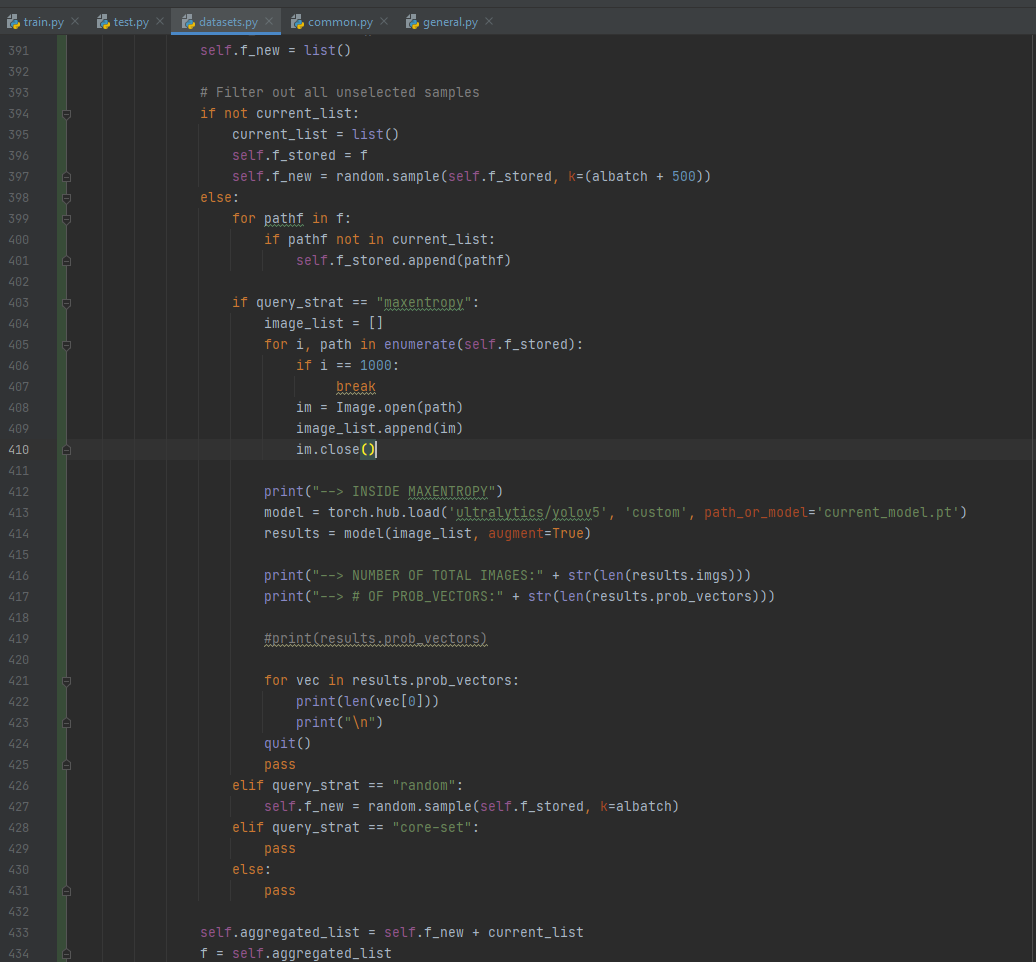Collapse the else block at line 398
Screen dimensions: 1036x962
[67, 198]
